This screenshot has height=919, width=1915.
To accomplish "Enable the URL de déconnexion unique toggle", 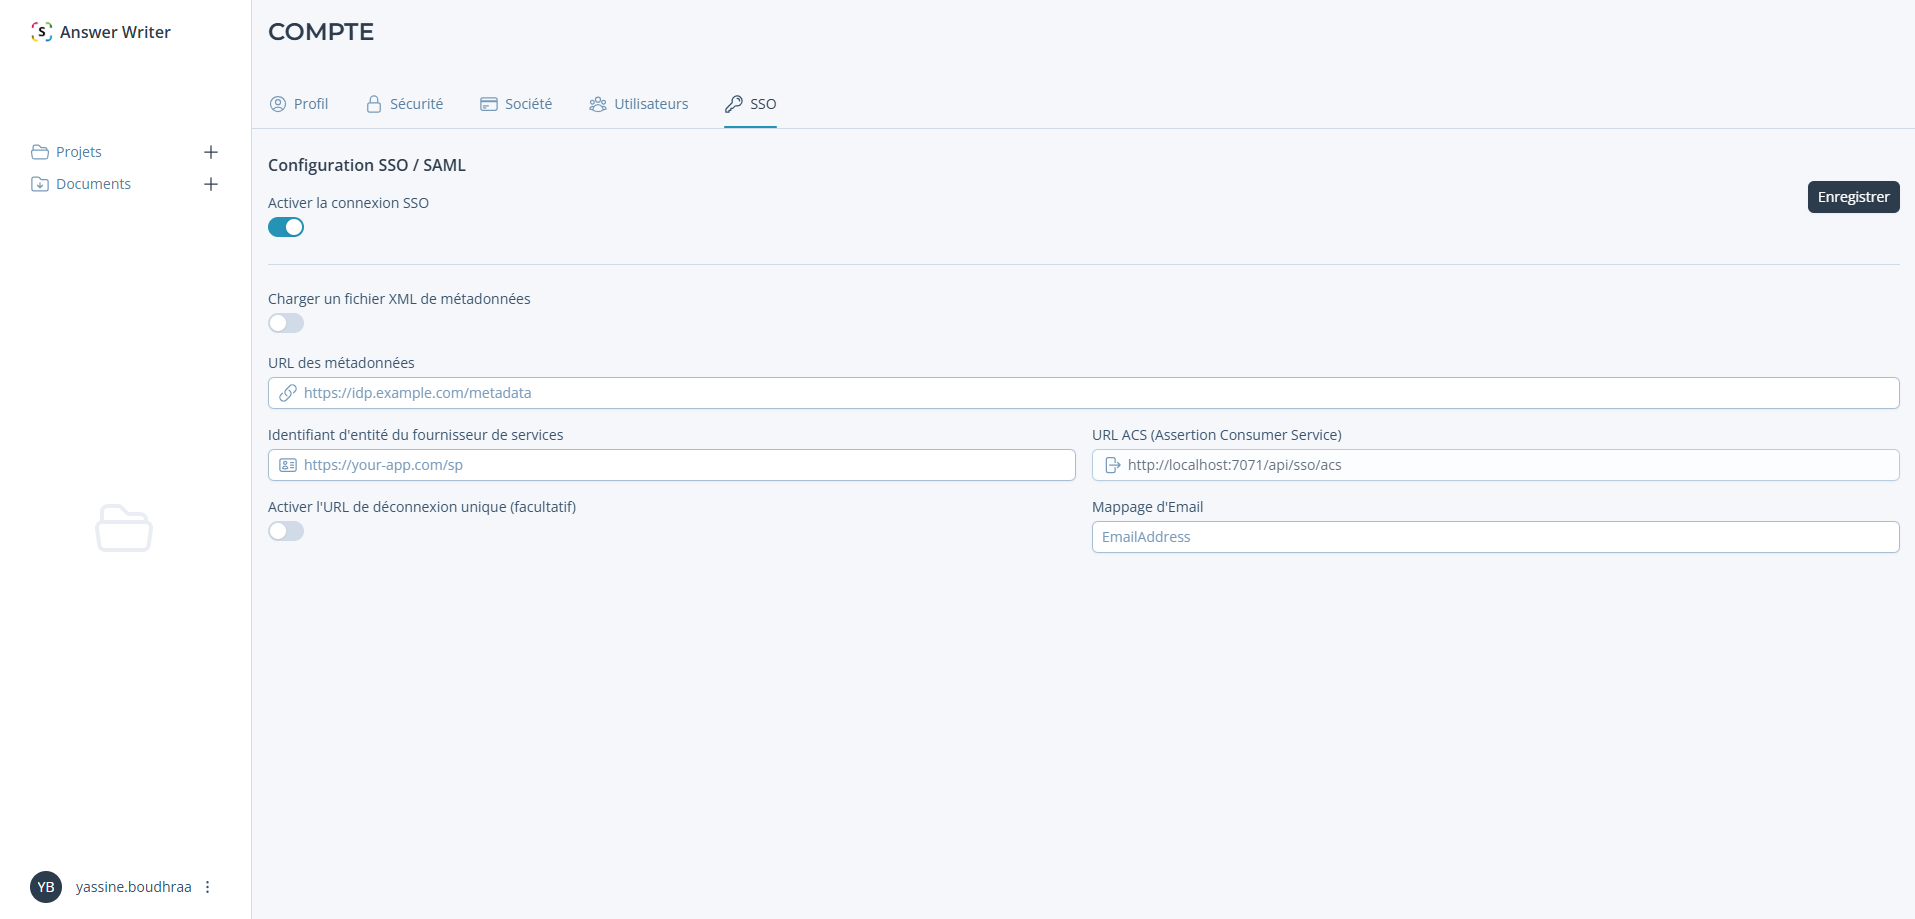I will pyautogui.click(x=286, y=531).
